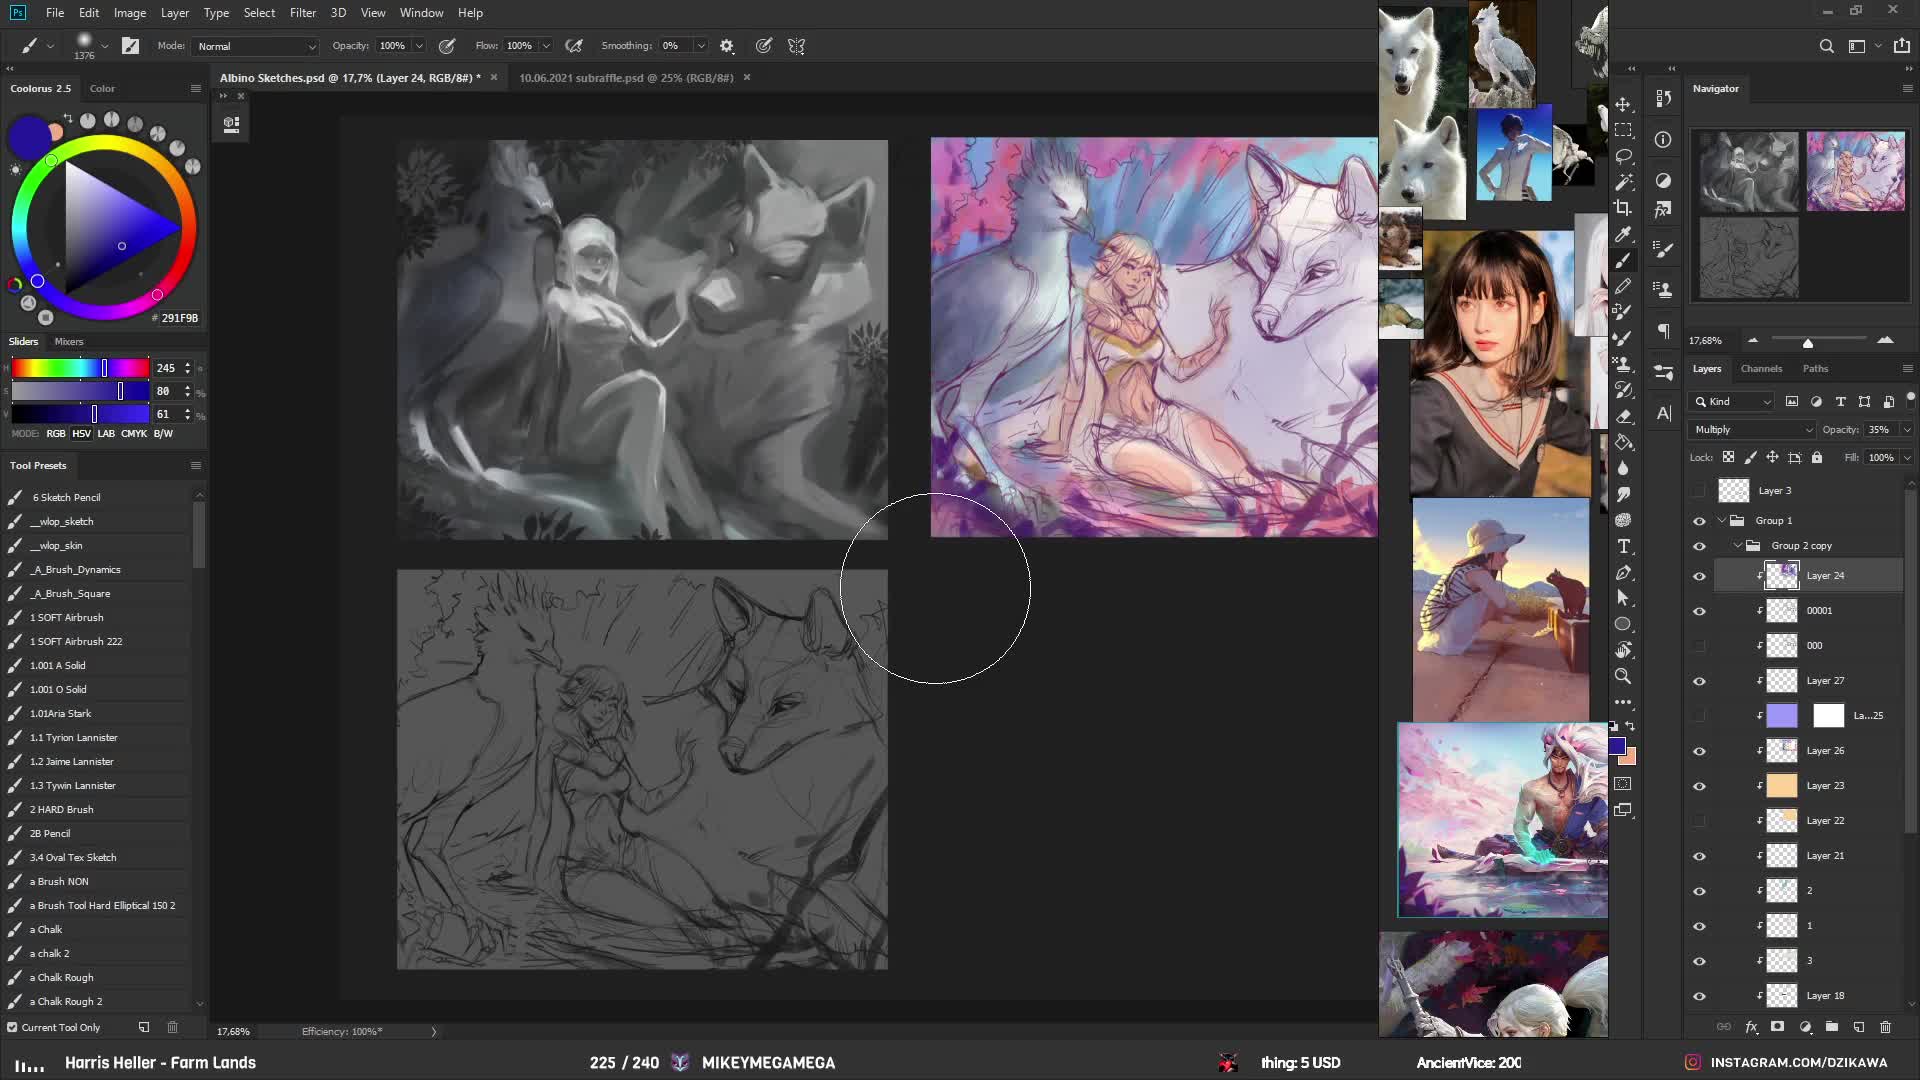Select CMYK color mode
This screenshot has height=1080, width=1920.
click(x=134, y=434)
